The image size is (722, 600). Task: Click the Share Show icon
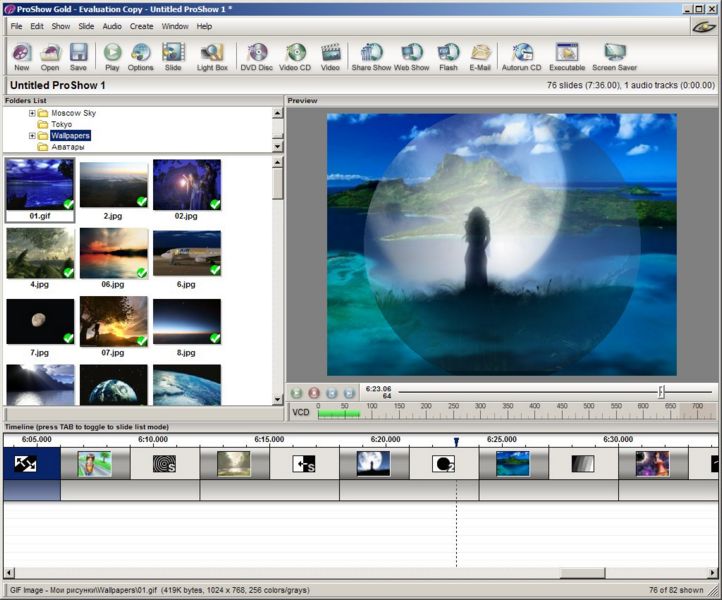pos(371,57)
